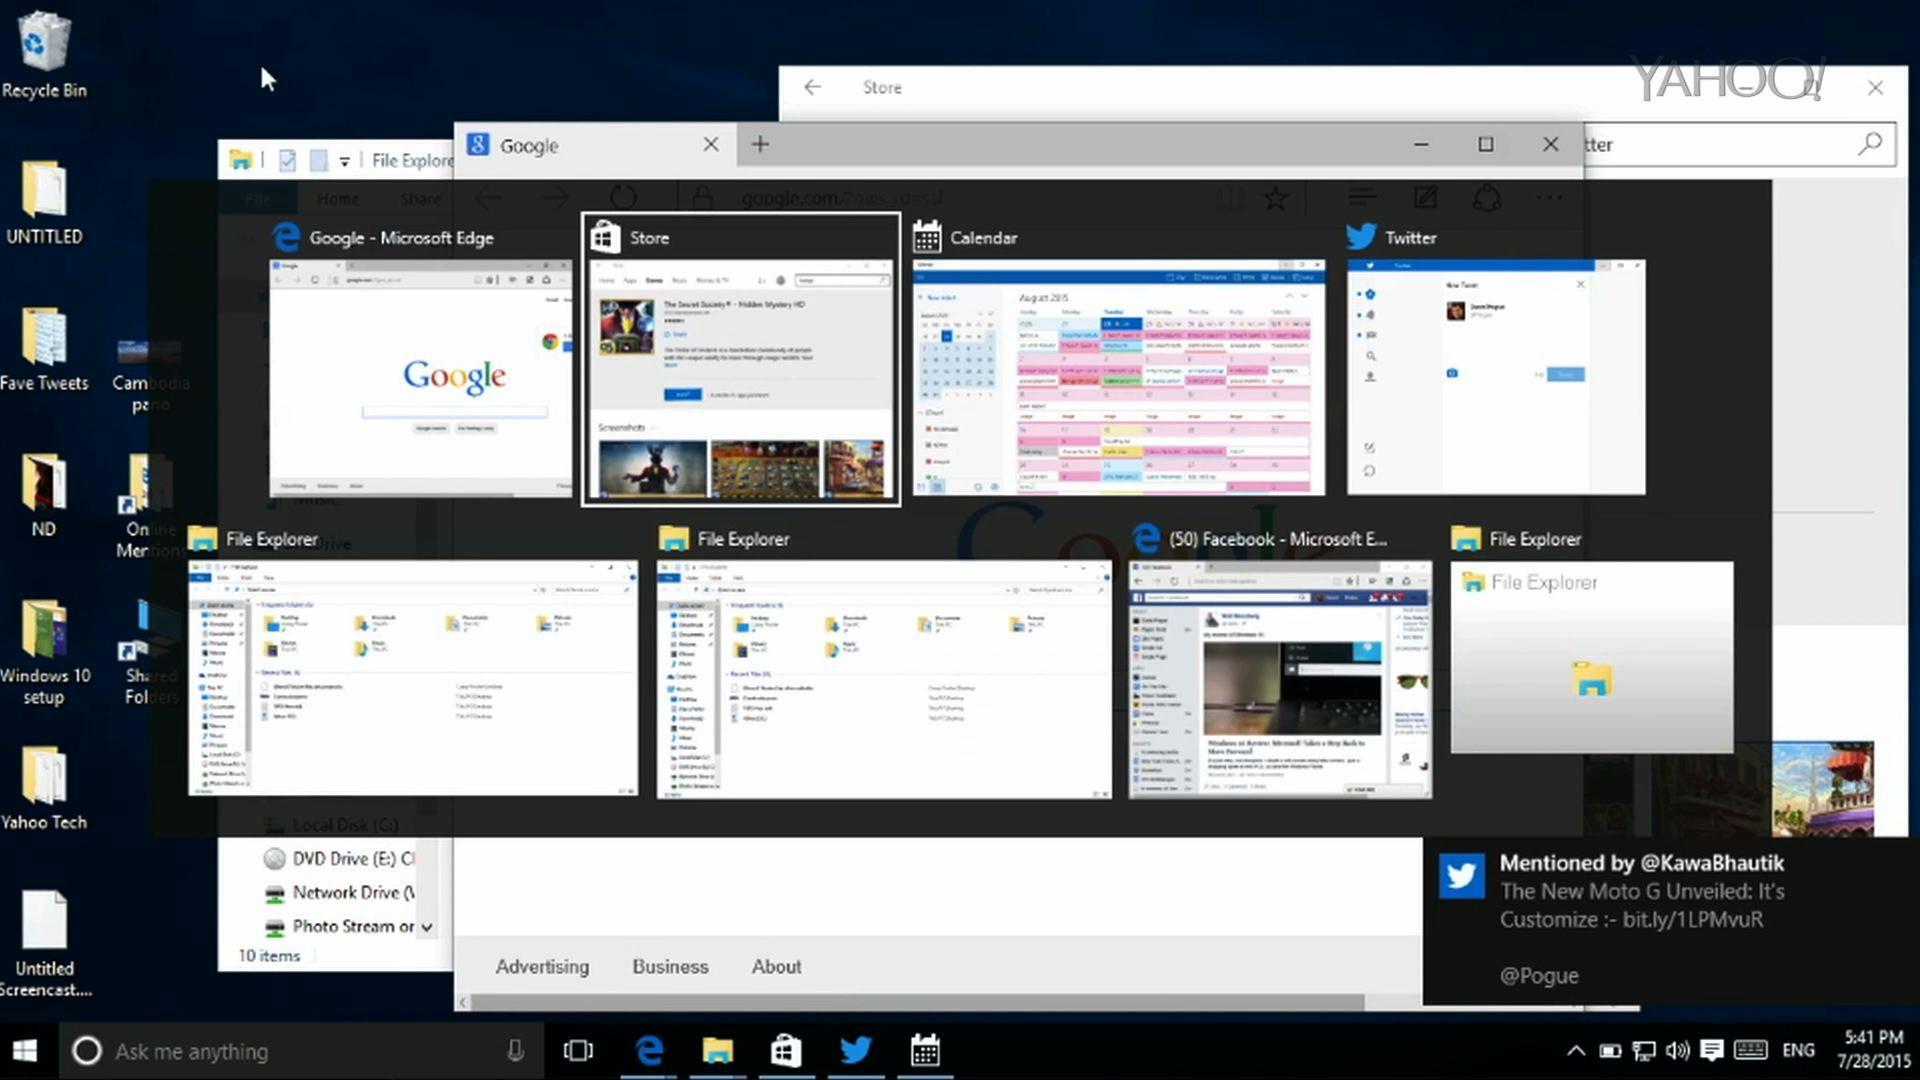Click the About link on Google page
The image size is (1920, 1080).
(776, 966)
